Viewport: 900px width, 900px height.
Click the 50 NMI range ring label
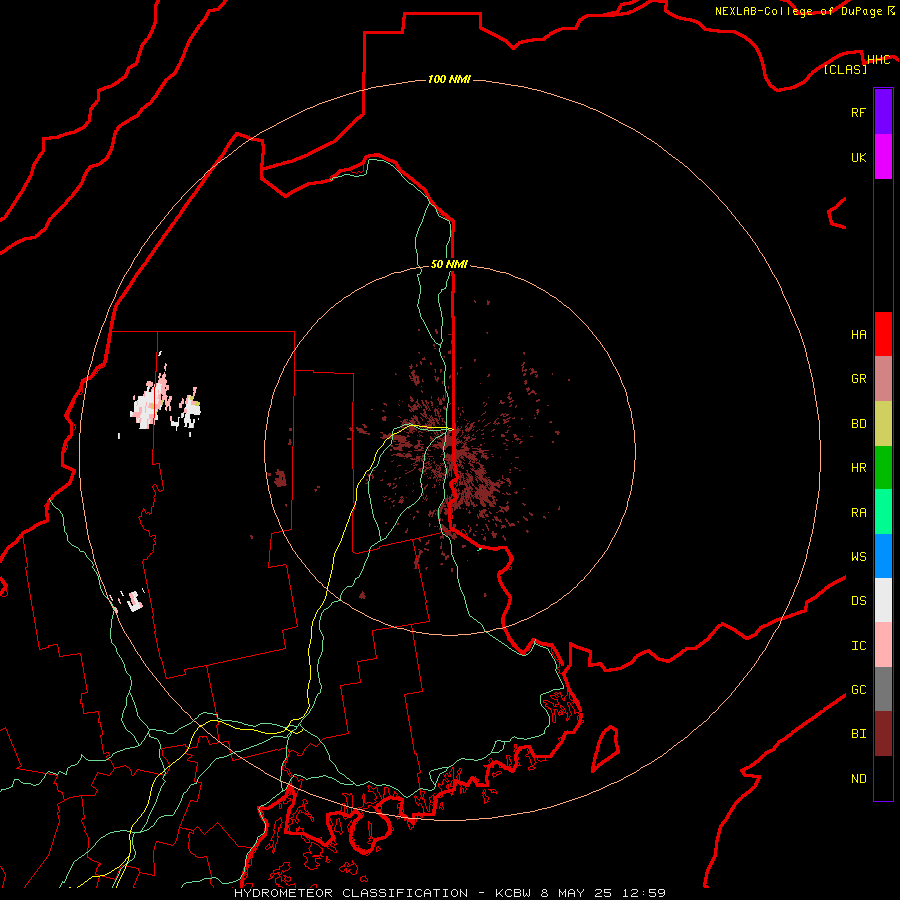449,264
